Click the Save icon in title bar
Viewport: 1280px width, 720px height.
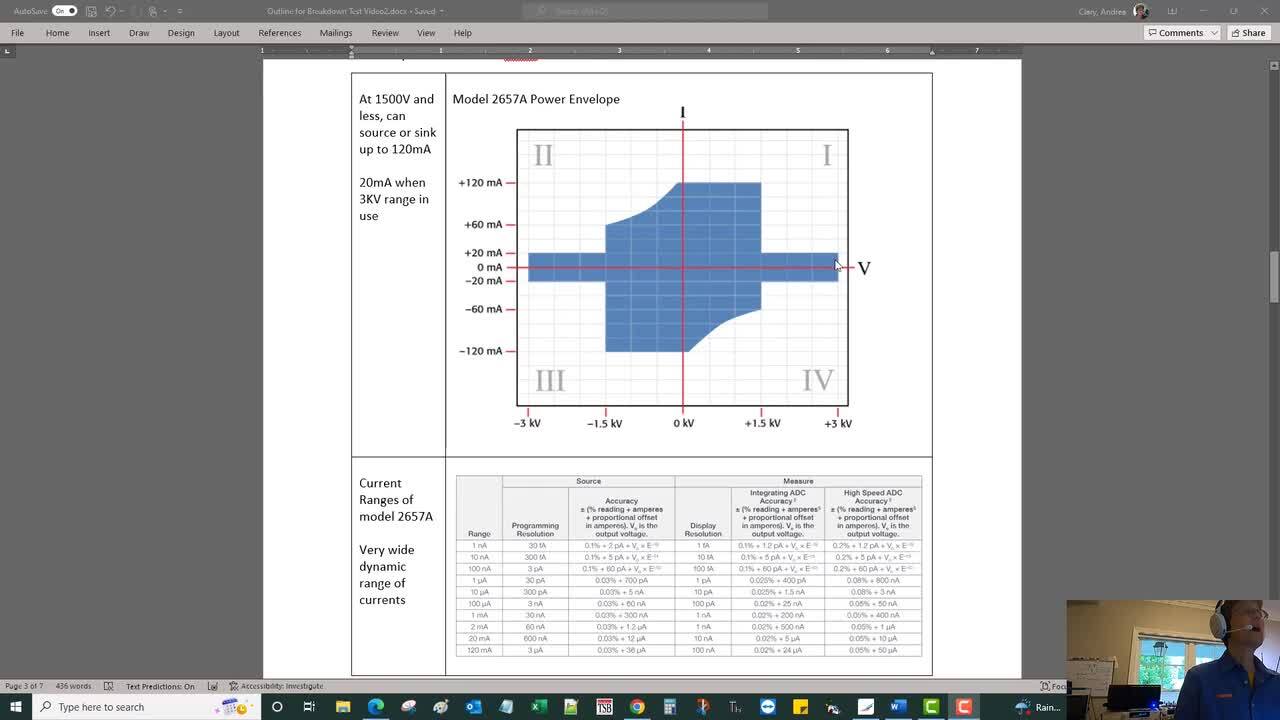(91, 11)
